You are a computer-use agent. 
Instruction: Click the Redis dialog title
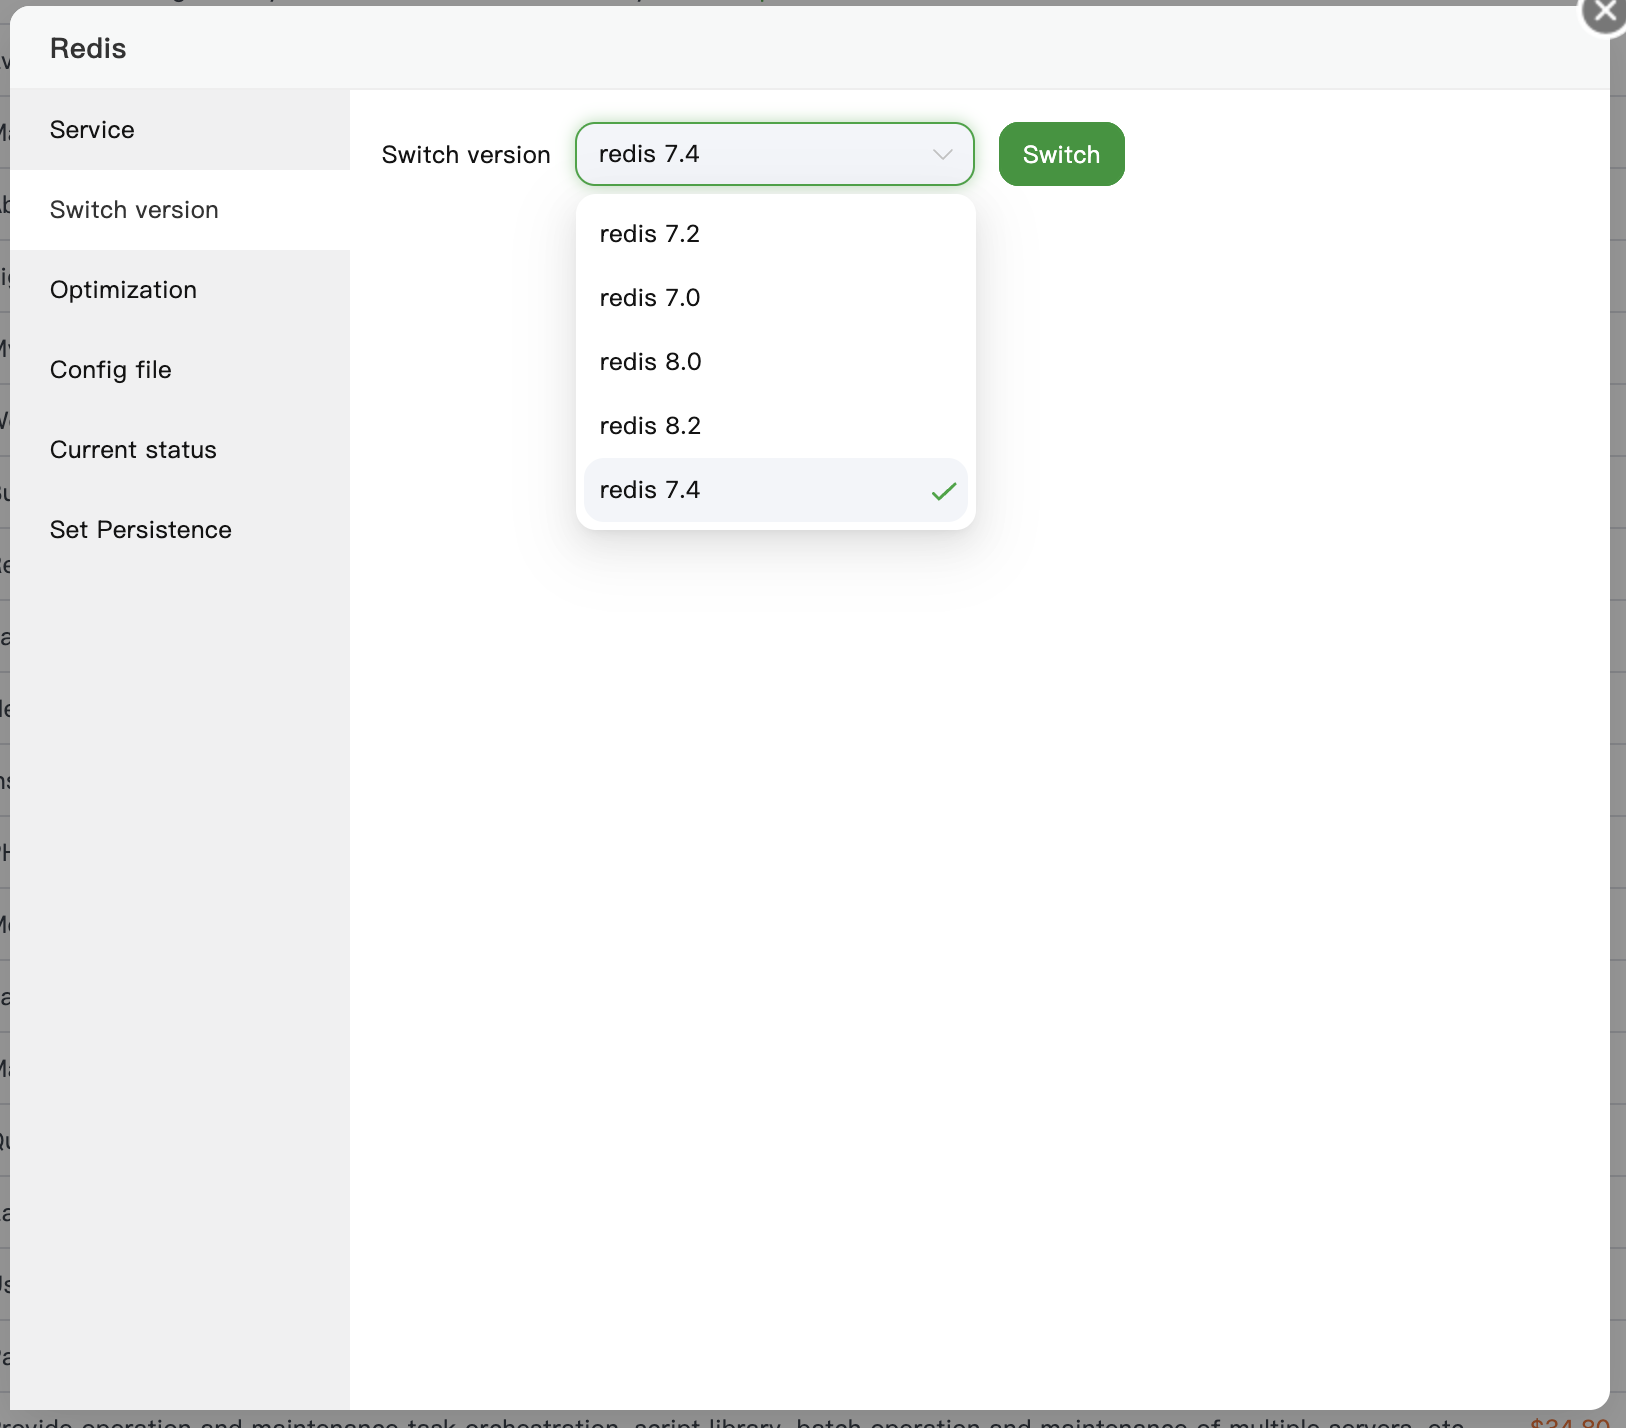[88, 48]
